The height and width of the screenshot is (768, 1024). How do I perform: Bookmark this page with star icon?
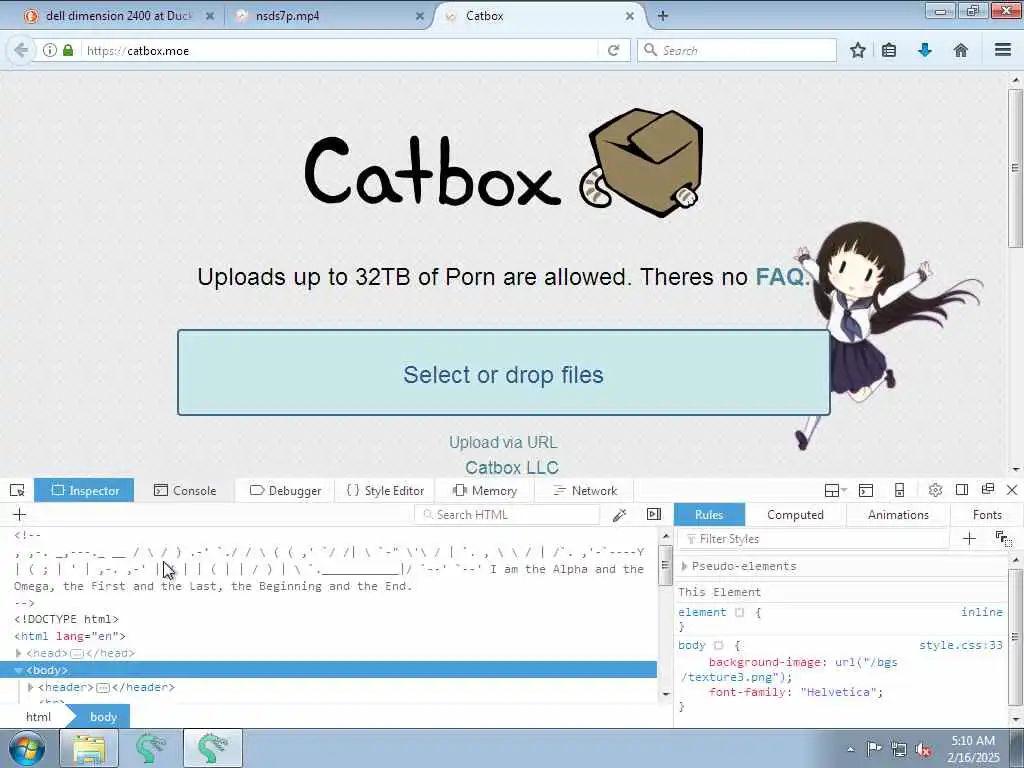857,50
